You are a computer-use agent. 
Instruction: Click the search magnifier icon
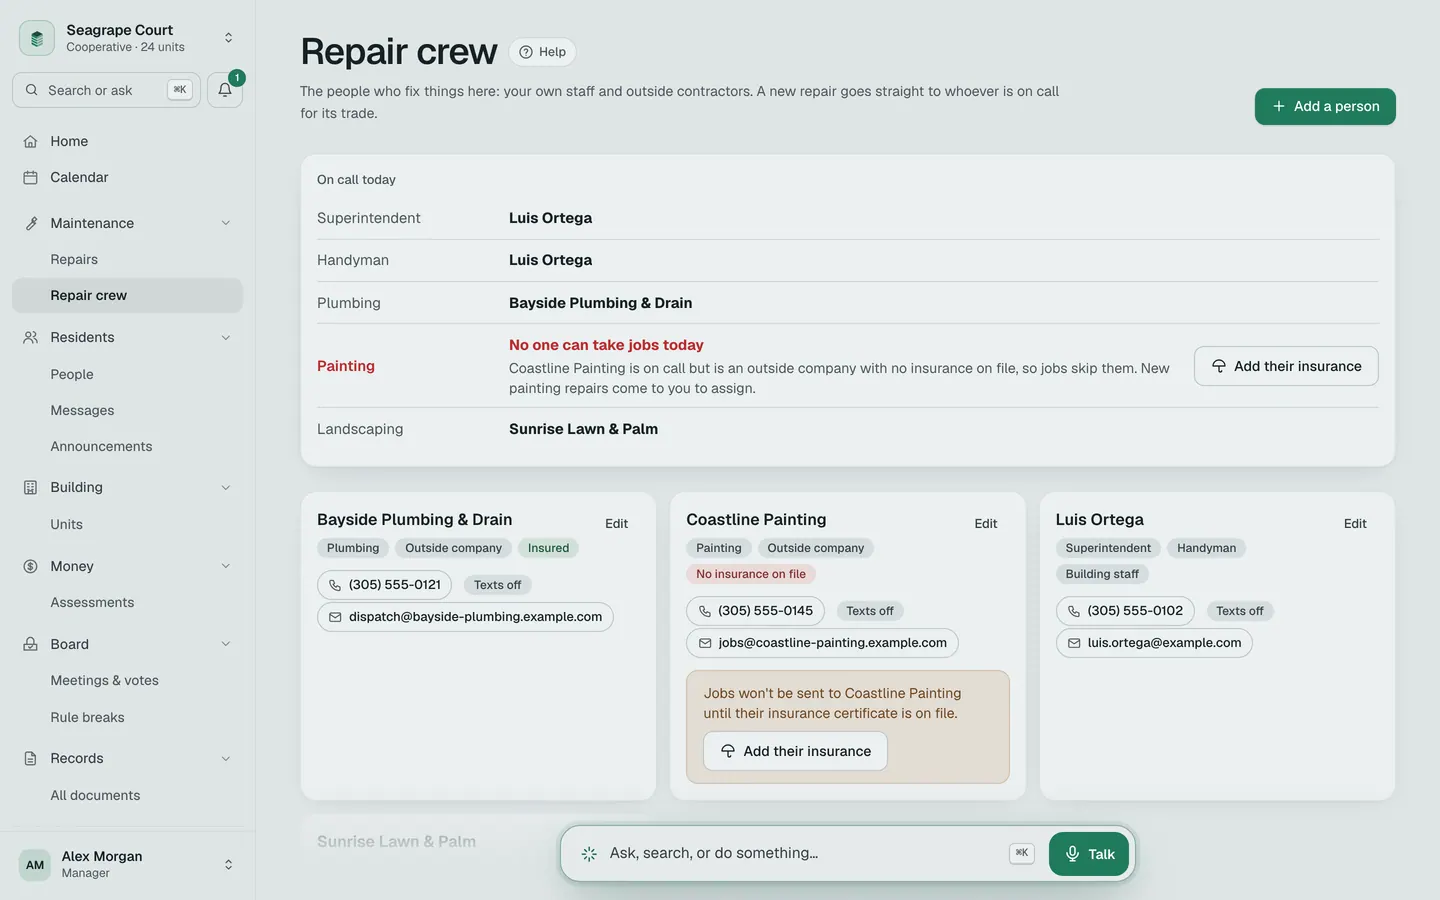[32, 90]
